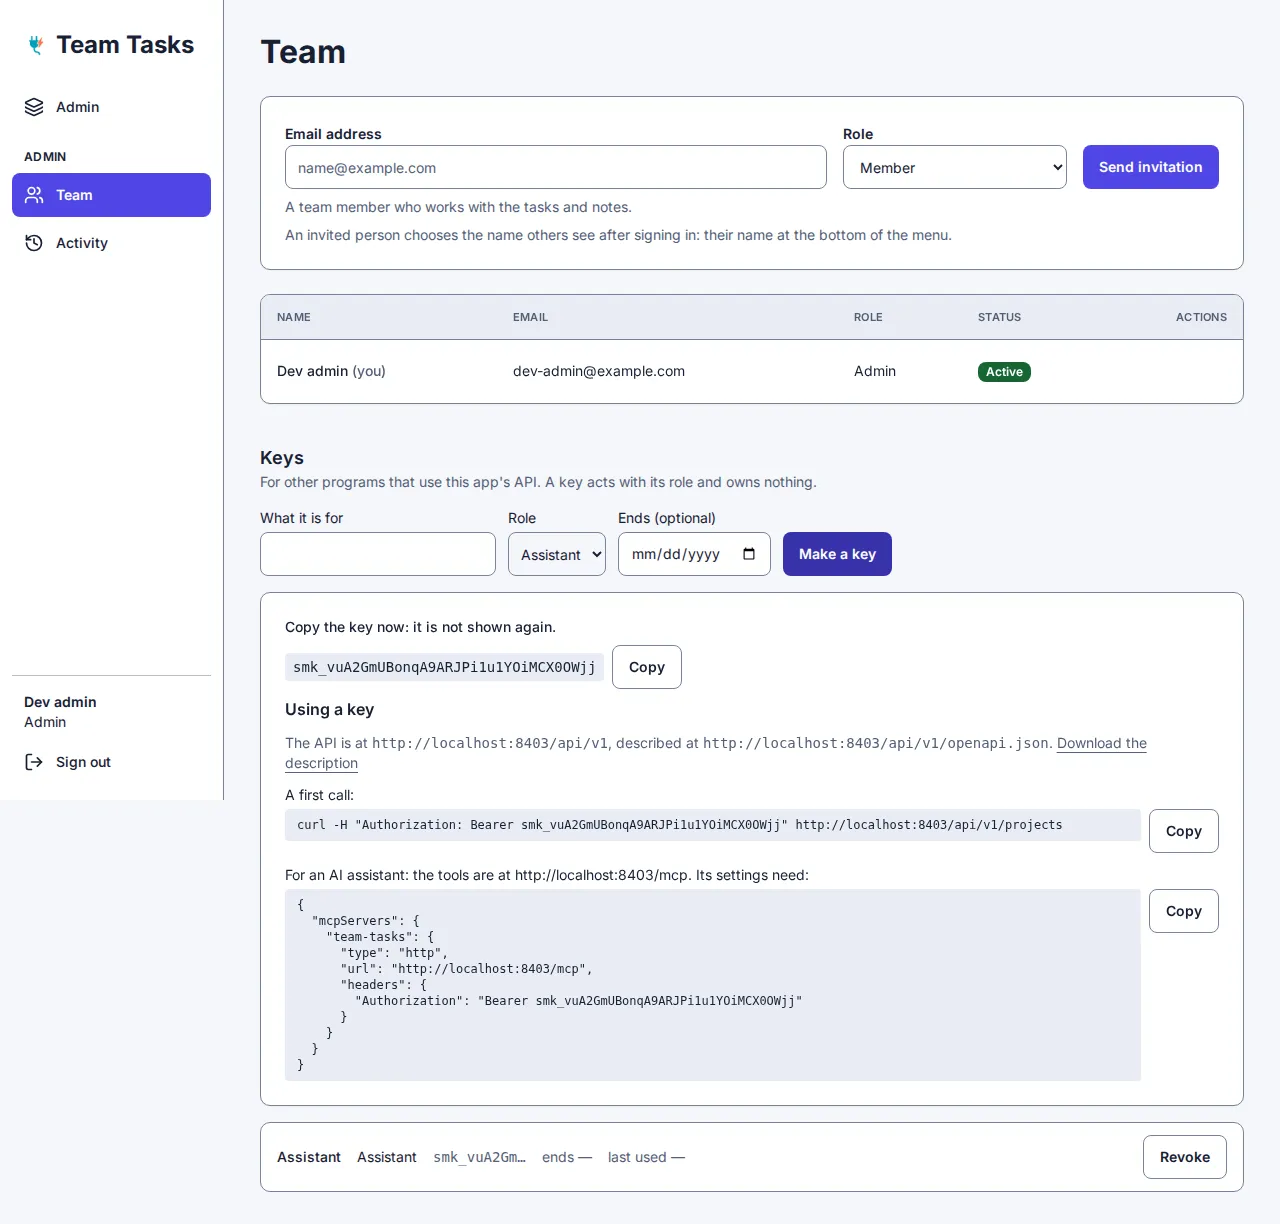Click the Dev admin (you) name cell

pos(331,371)
